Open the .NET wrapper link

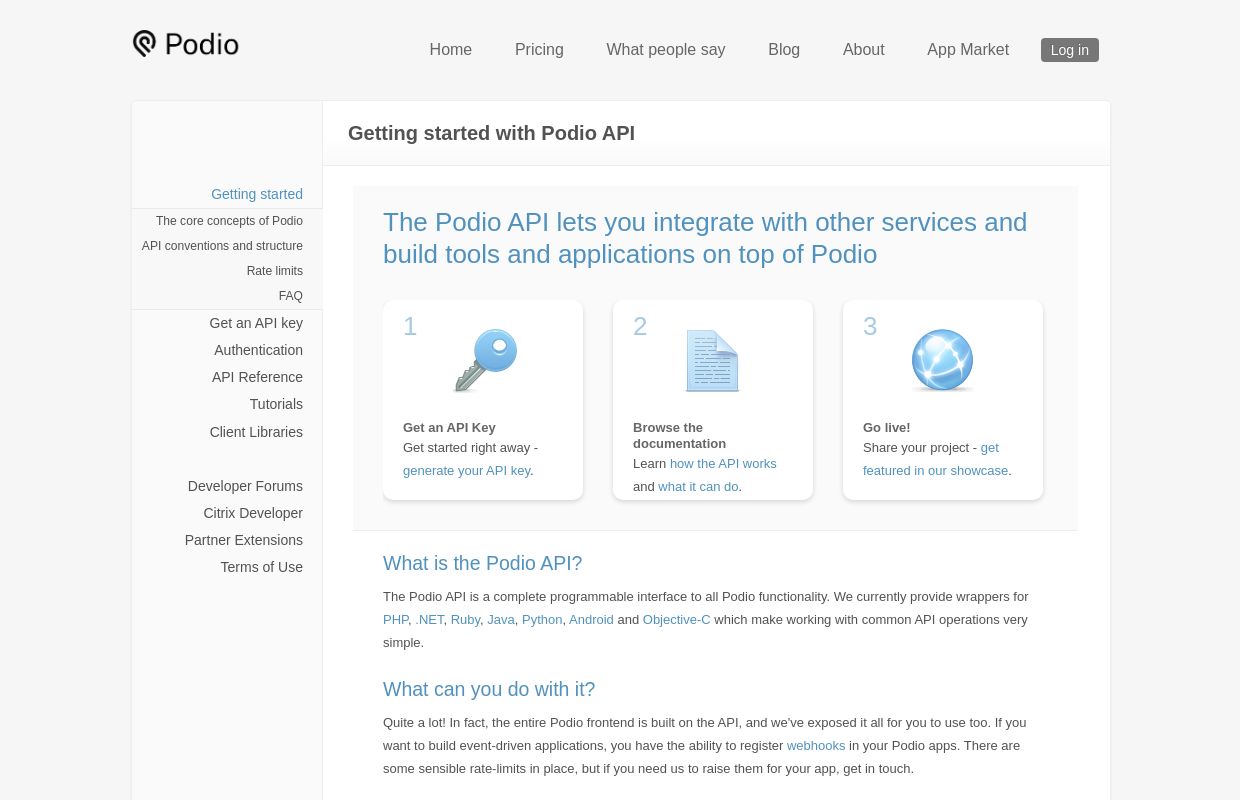point(430,620)
